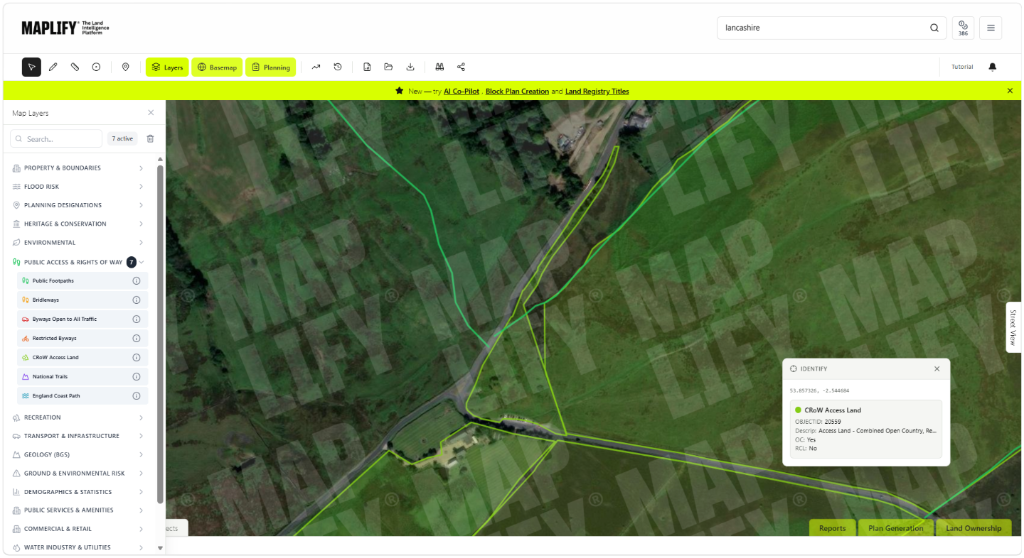Click the trend line chart icon
This screenshot has width=1024, height=558.
click(316, 67)
